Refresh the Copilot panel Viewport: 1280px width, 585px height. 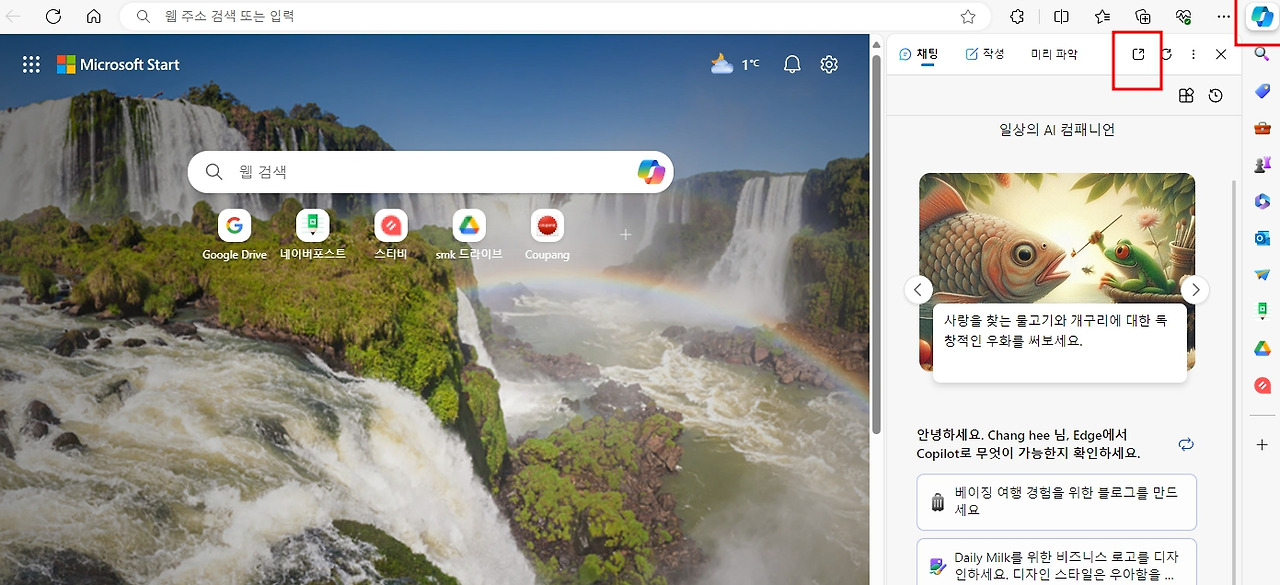coord(1166,54)
